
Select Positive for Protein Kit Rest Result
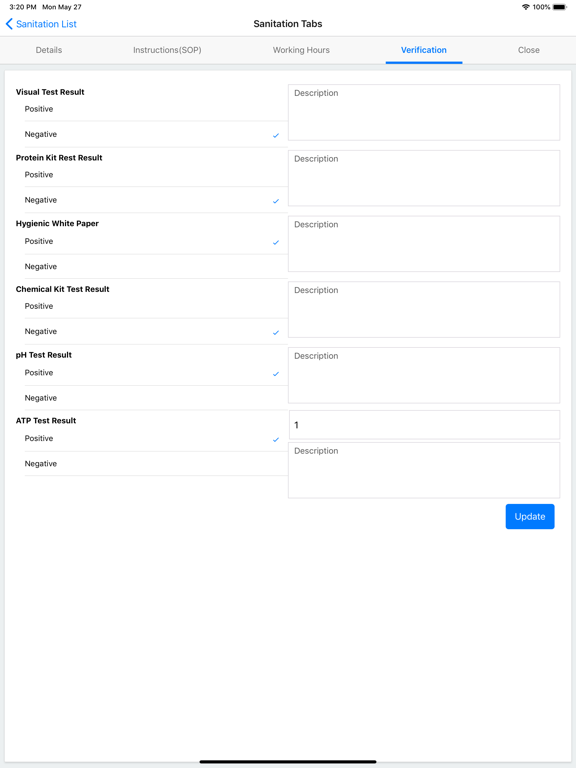(x=156, y=175)
